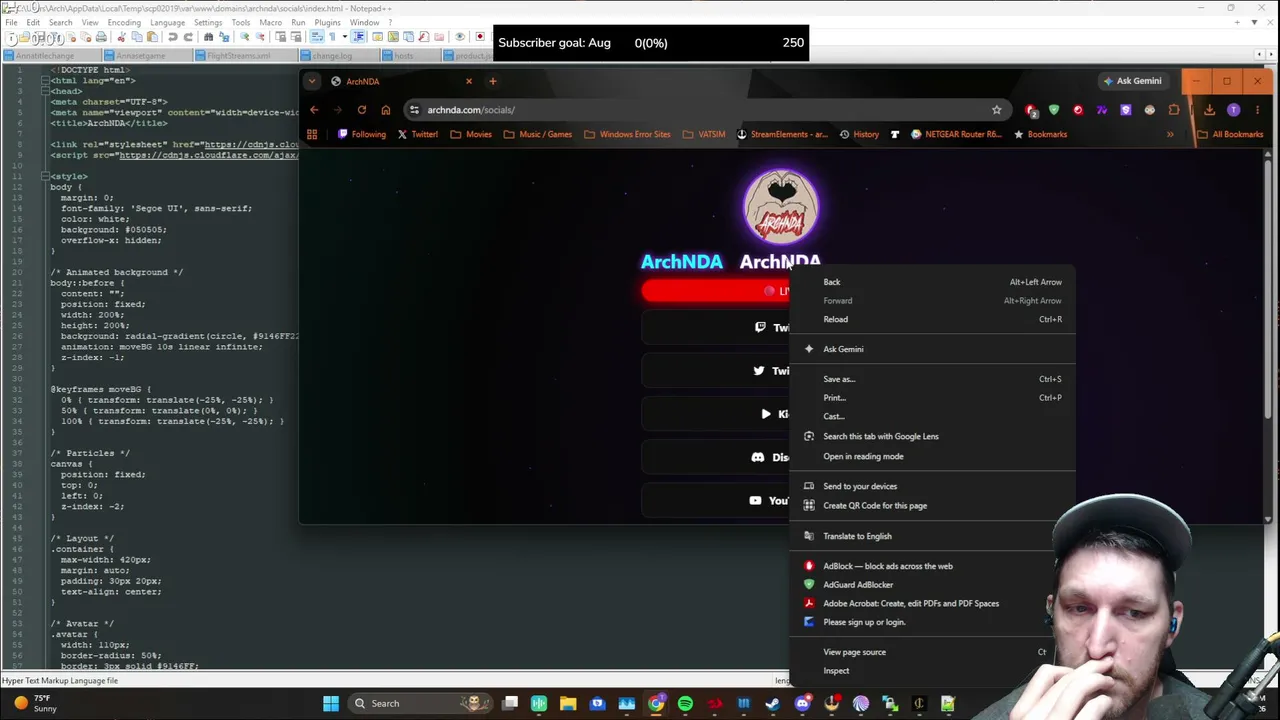Close the ArchNDA browser tab
Viewport: 1280px width, 720px height.
[x=468, y=81]
